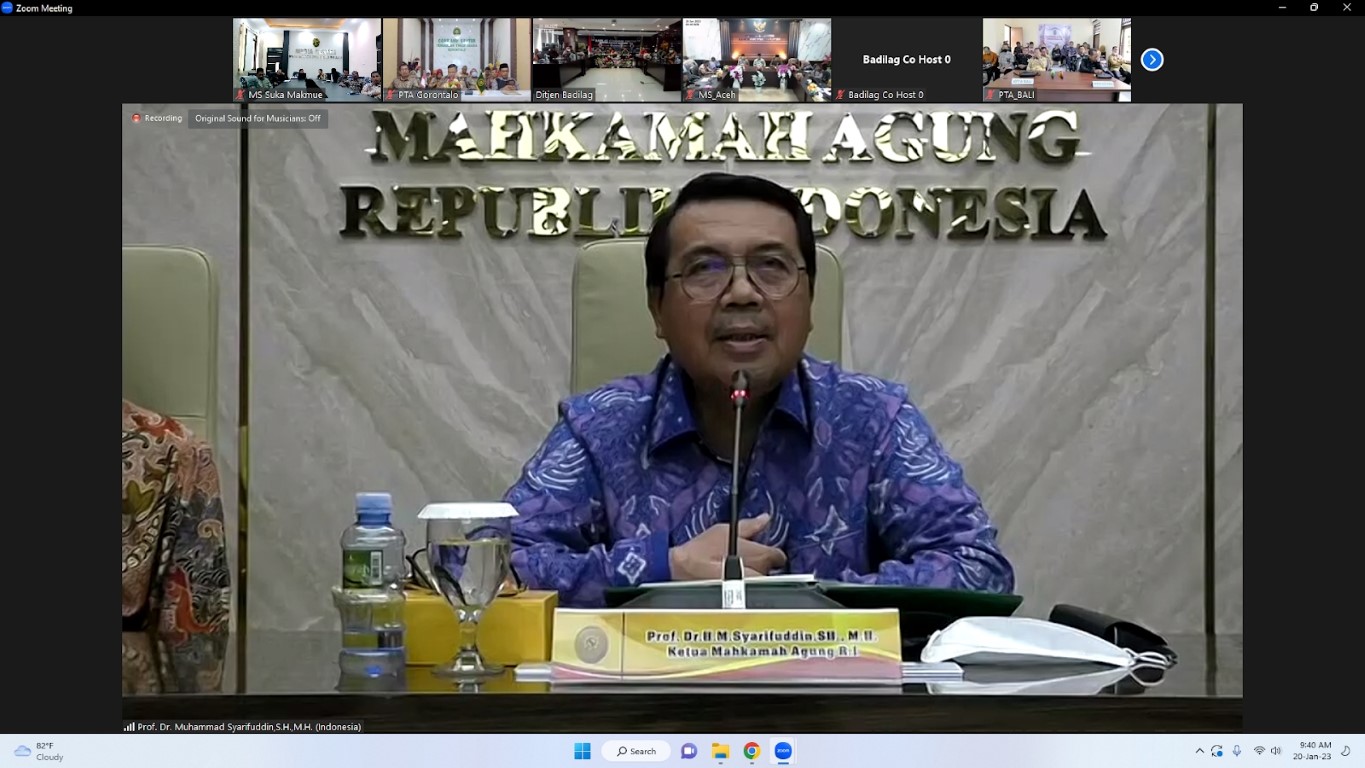Close the Zoom Meeting window
This screenshot has height=768, width=1365.
[x=1347, y=8]
